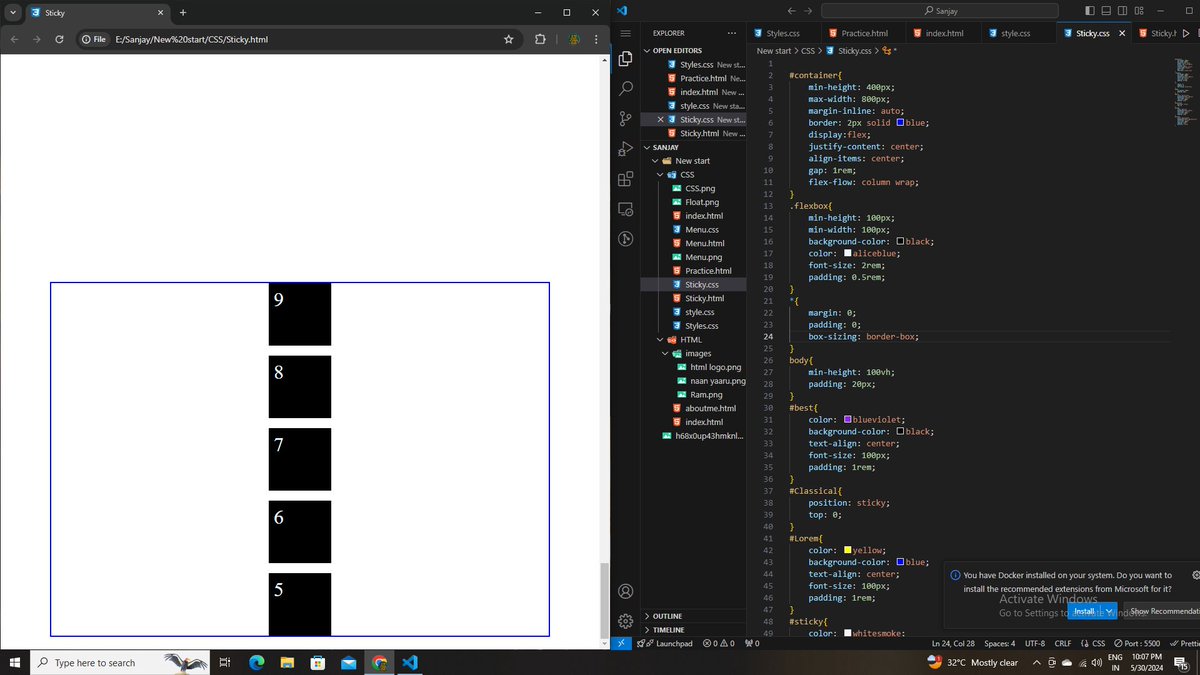1200x675 pixels.
Task: Open Task View on the taskbar
Action: (225, 662)
